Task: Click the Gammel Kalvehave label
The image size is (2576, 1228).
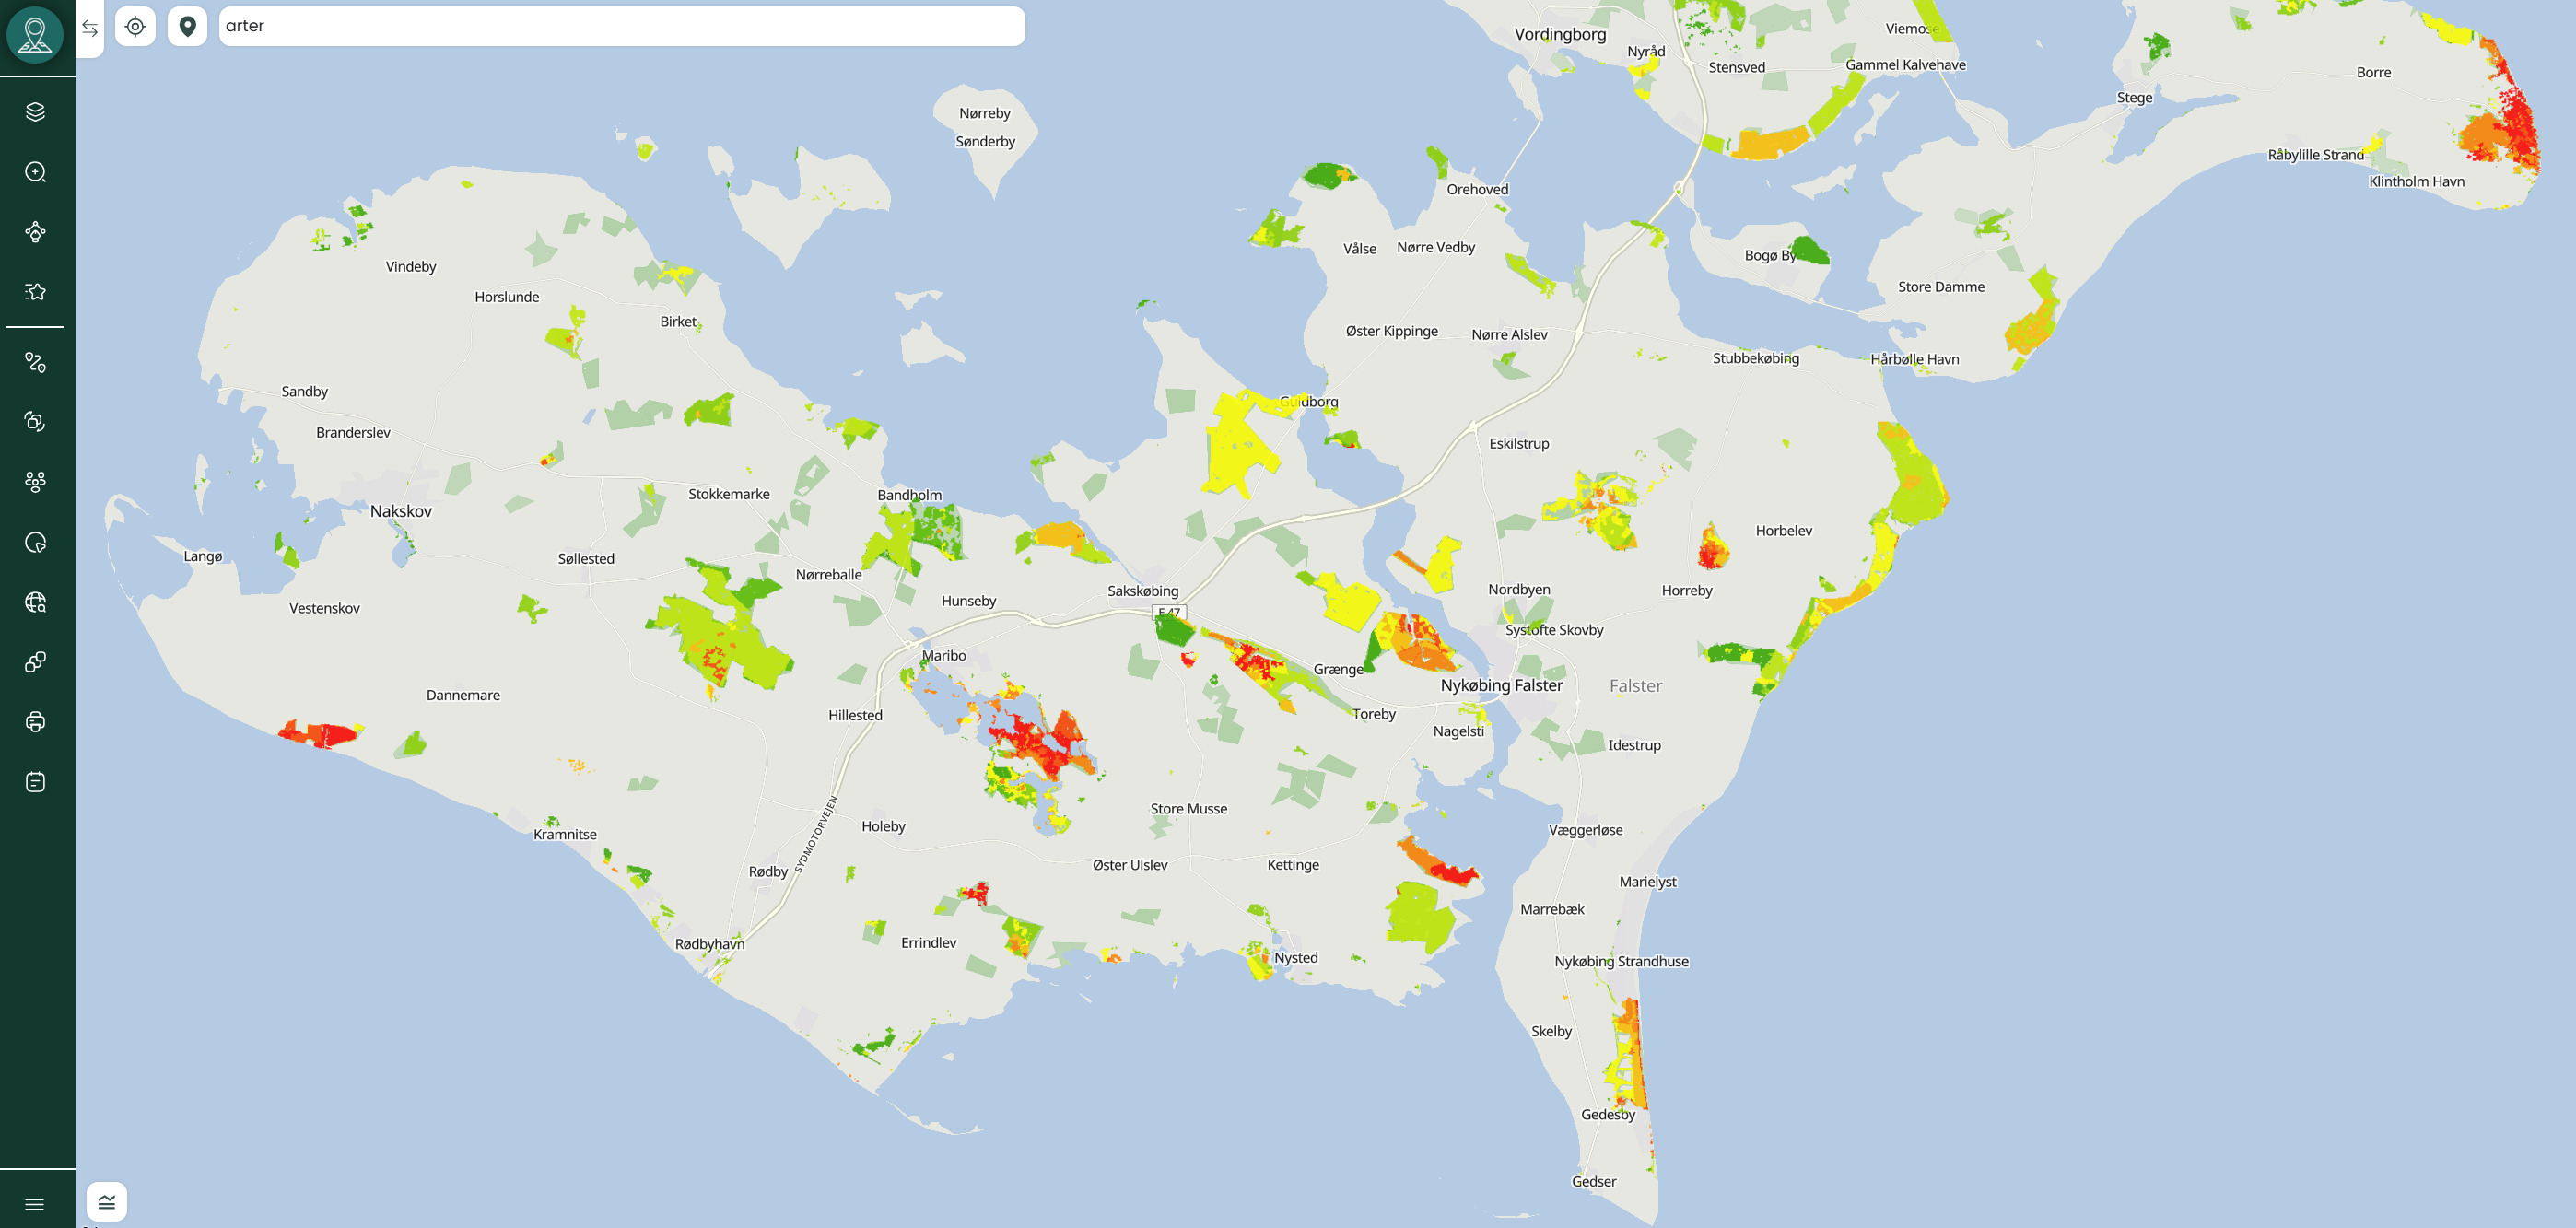Action: coord(1905,65)
